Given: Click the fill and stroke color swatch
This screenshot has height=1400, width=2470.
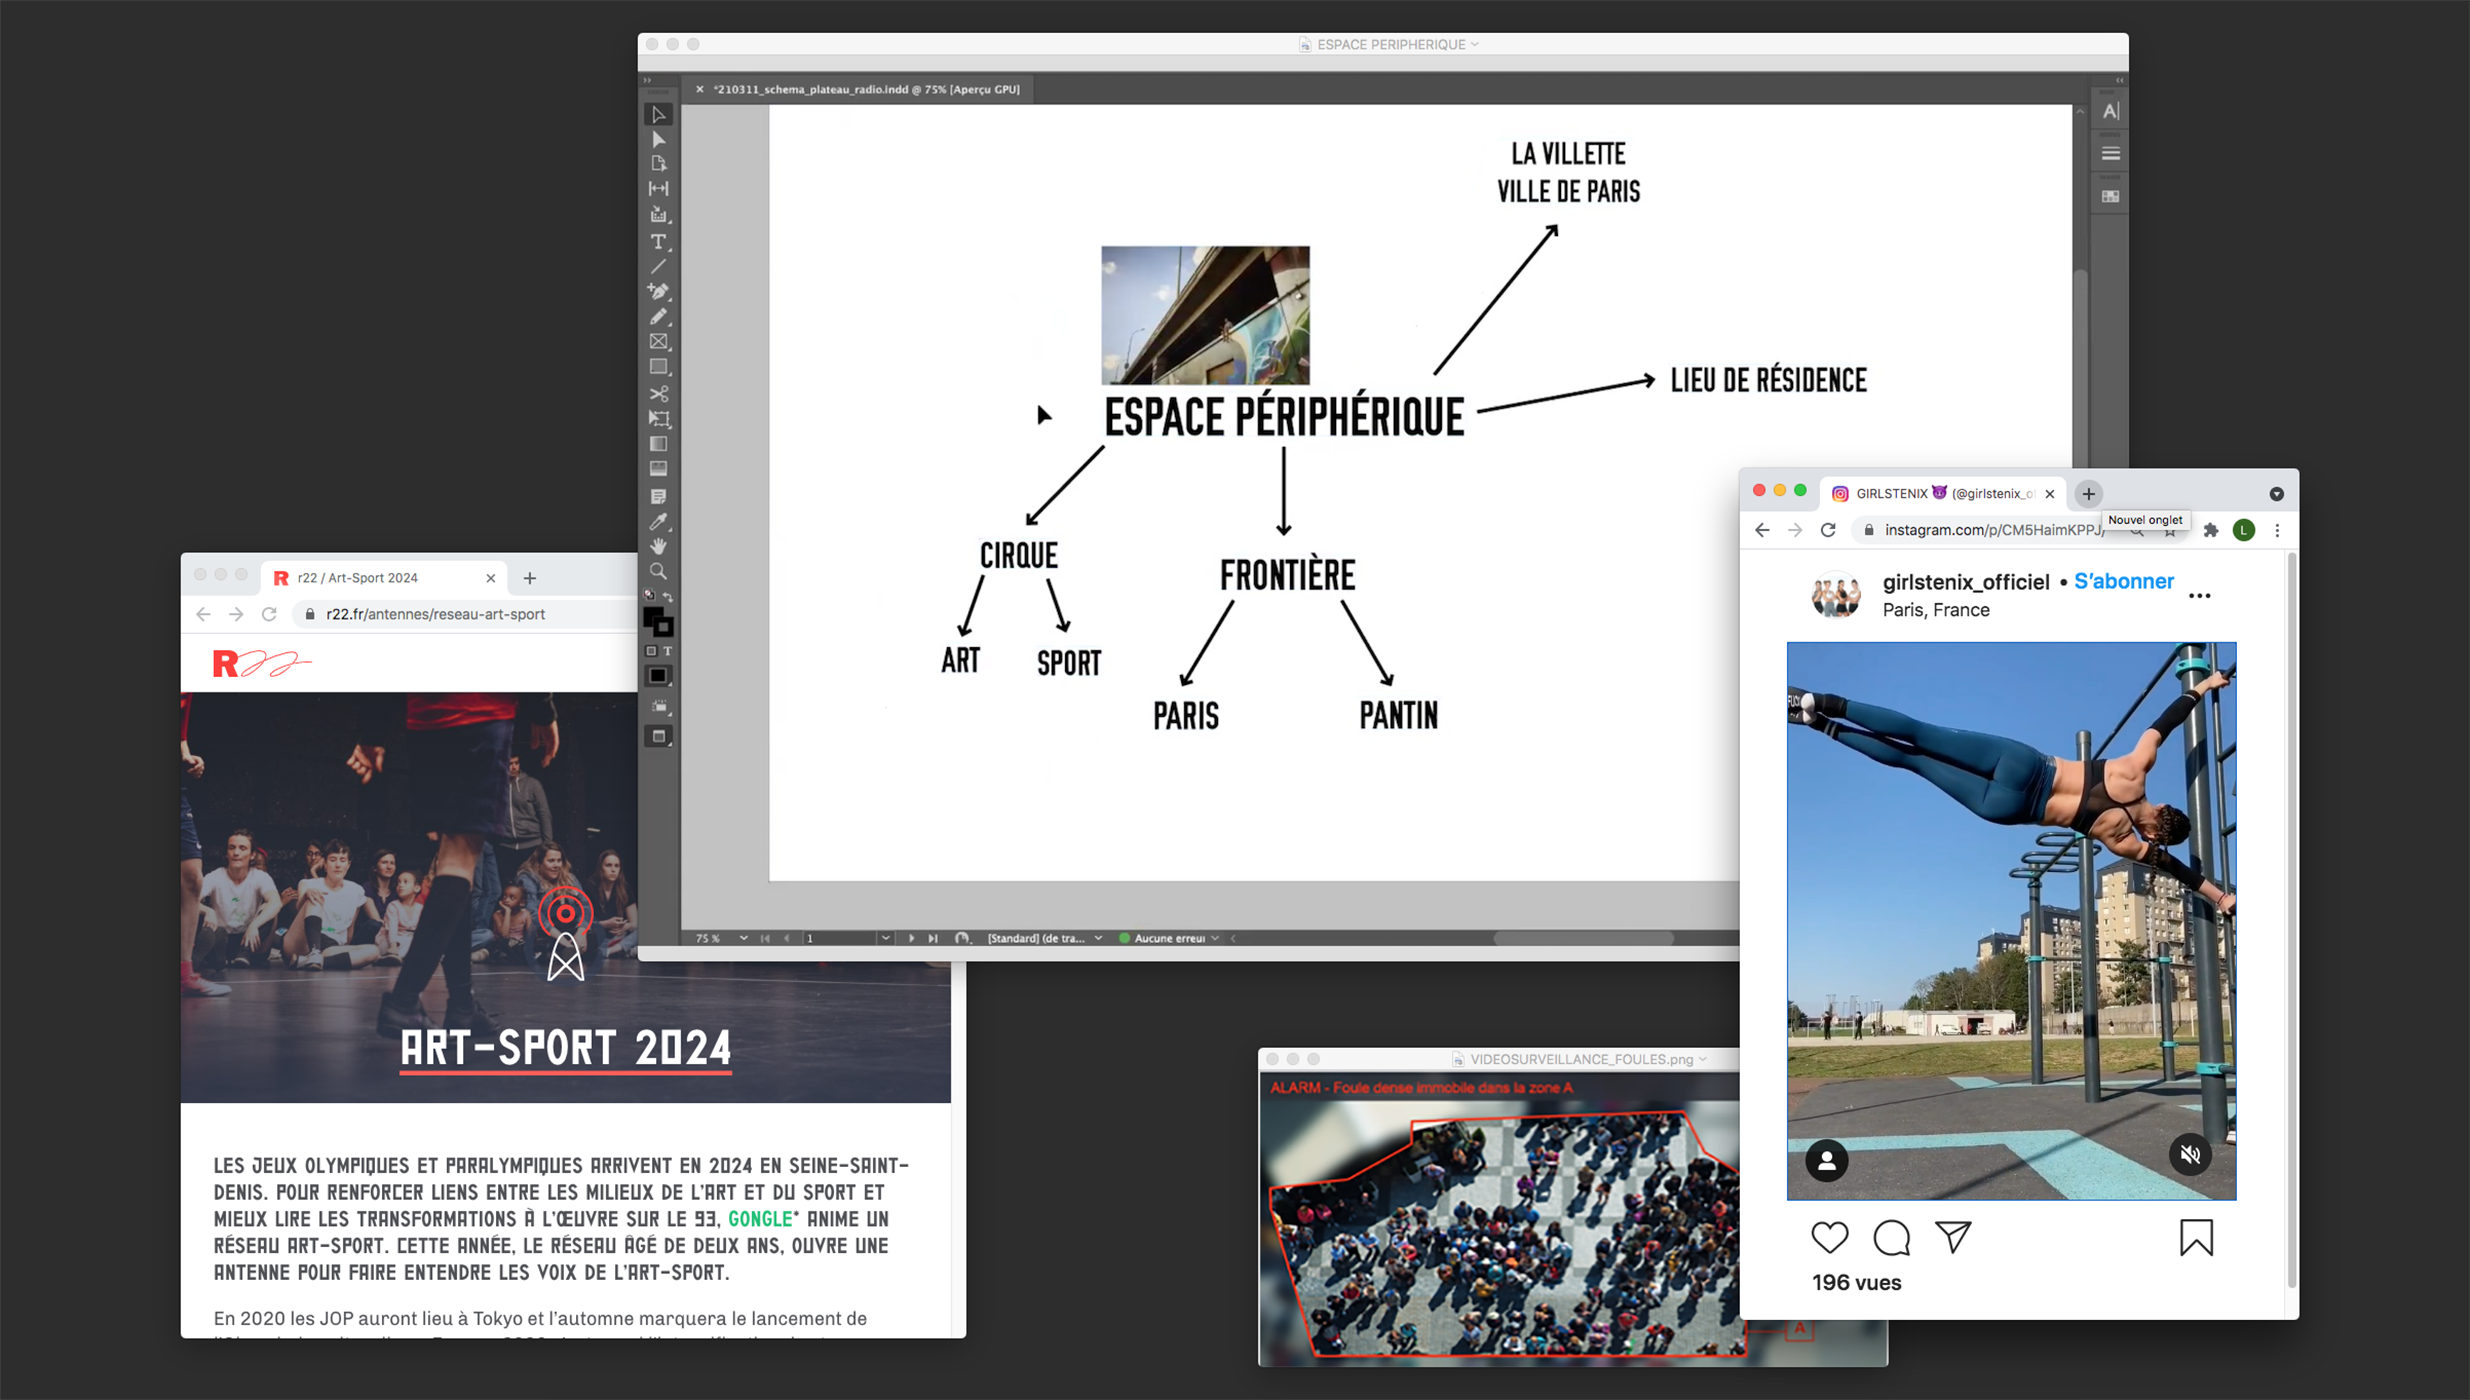Looking at the screenshot, I should pos(658,622).
